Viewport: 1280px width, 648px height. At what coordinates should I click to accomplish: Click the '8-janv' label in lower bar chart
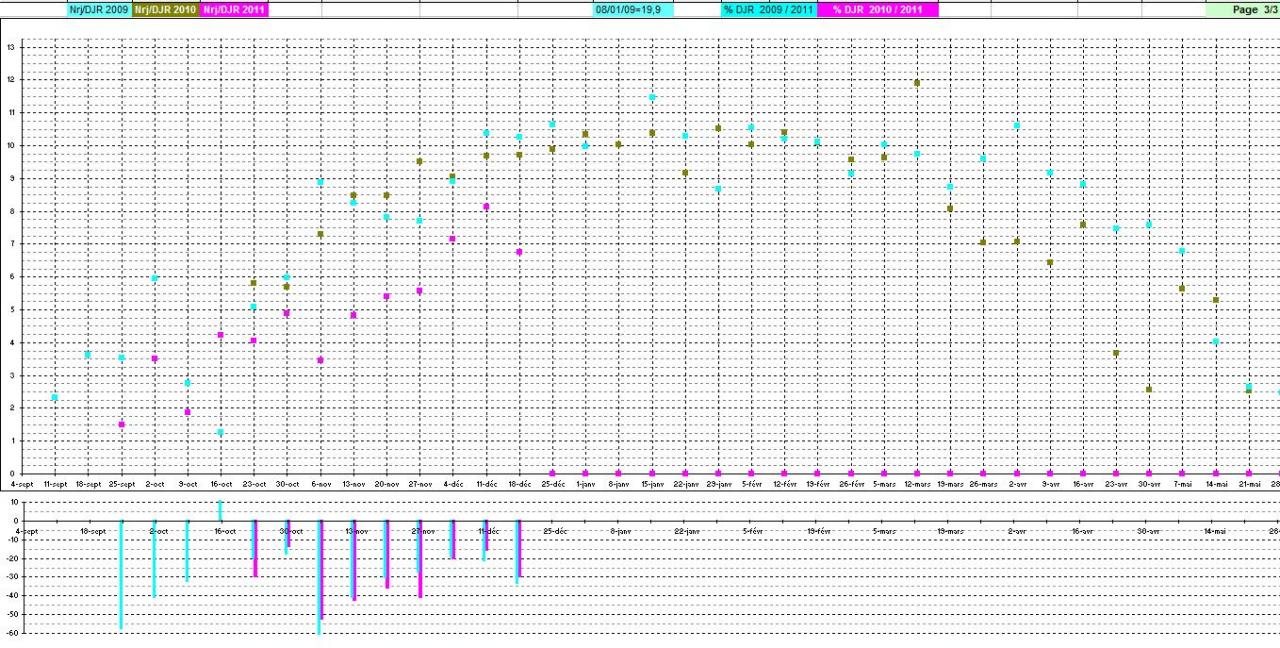(x=619, y=531)
